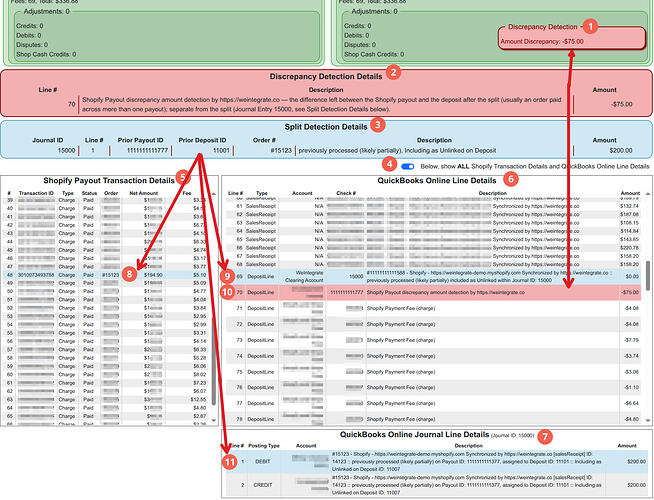Click the $2.95 fee in Shopify row 53

pyautogui.click(x=199, y=317)
